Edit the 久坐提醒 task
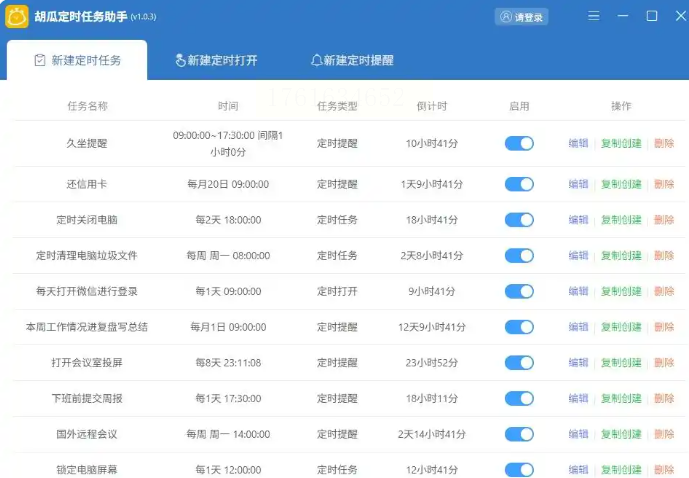Viewport: 689px width, 478px height. point(578,143)
